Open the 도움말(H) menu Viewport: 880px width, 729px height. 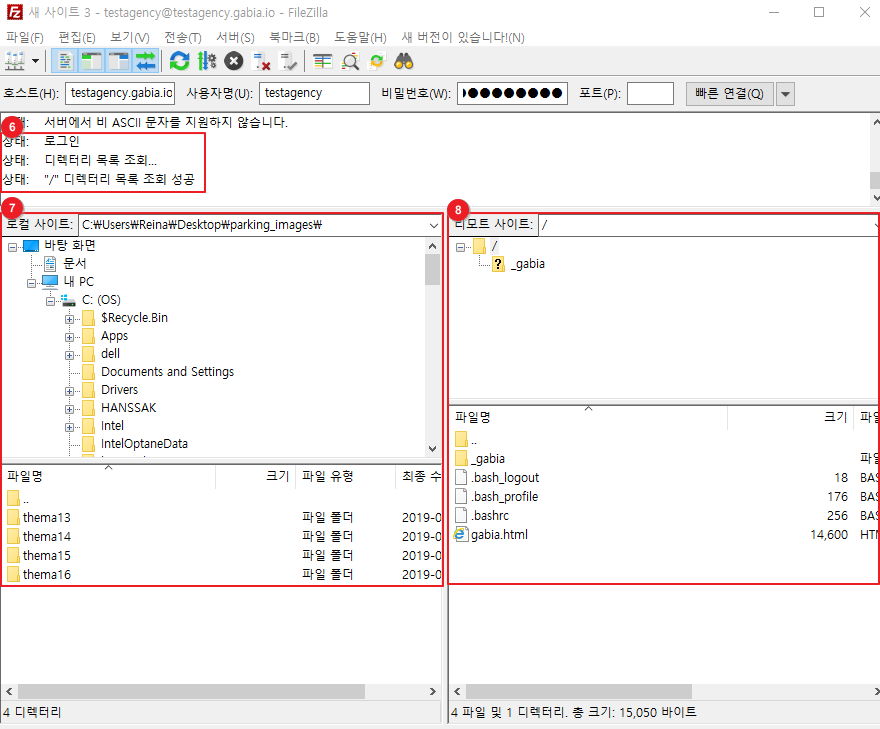[x=361, y=37]
